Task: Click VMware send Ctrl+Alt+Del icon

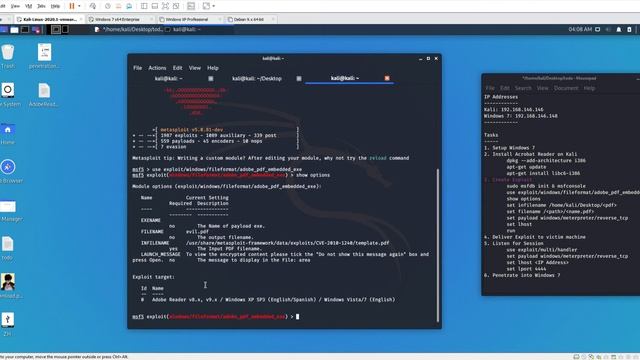Action: [x=93, y=6]
